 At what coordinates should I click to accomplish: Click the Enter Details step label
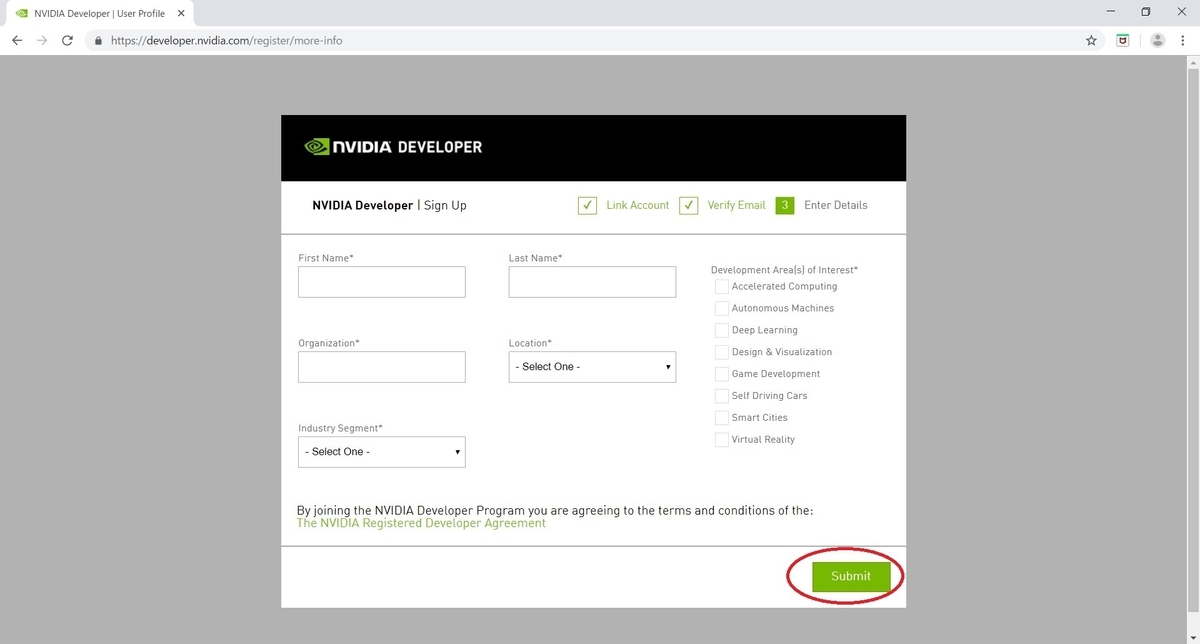(836, 205)
